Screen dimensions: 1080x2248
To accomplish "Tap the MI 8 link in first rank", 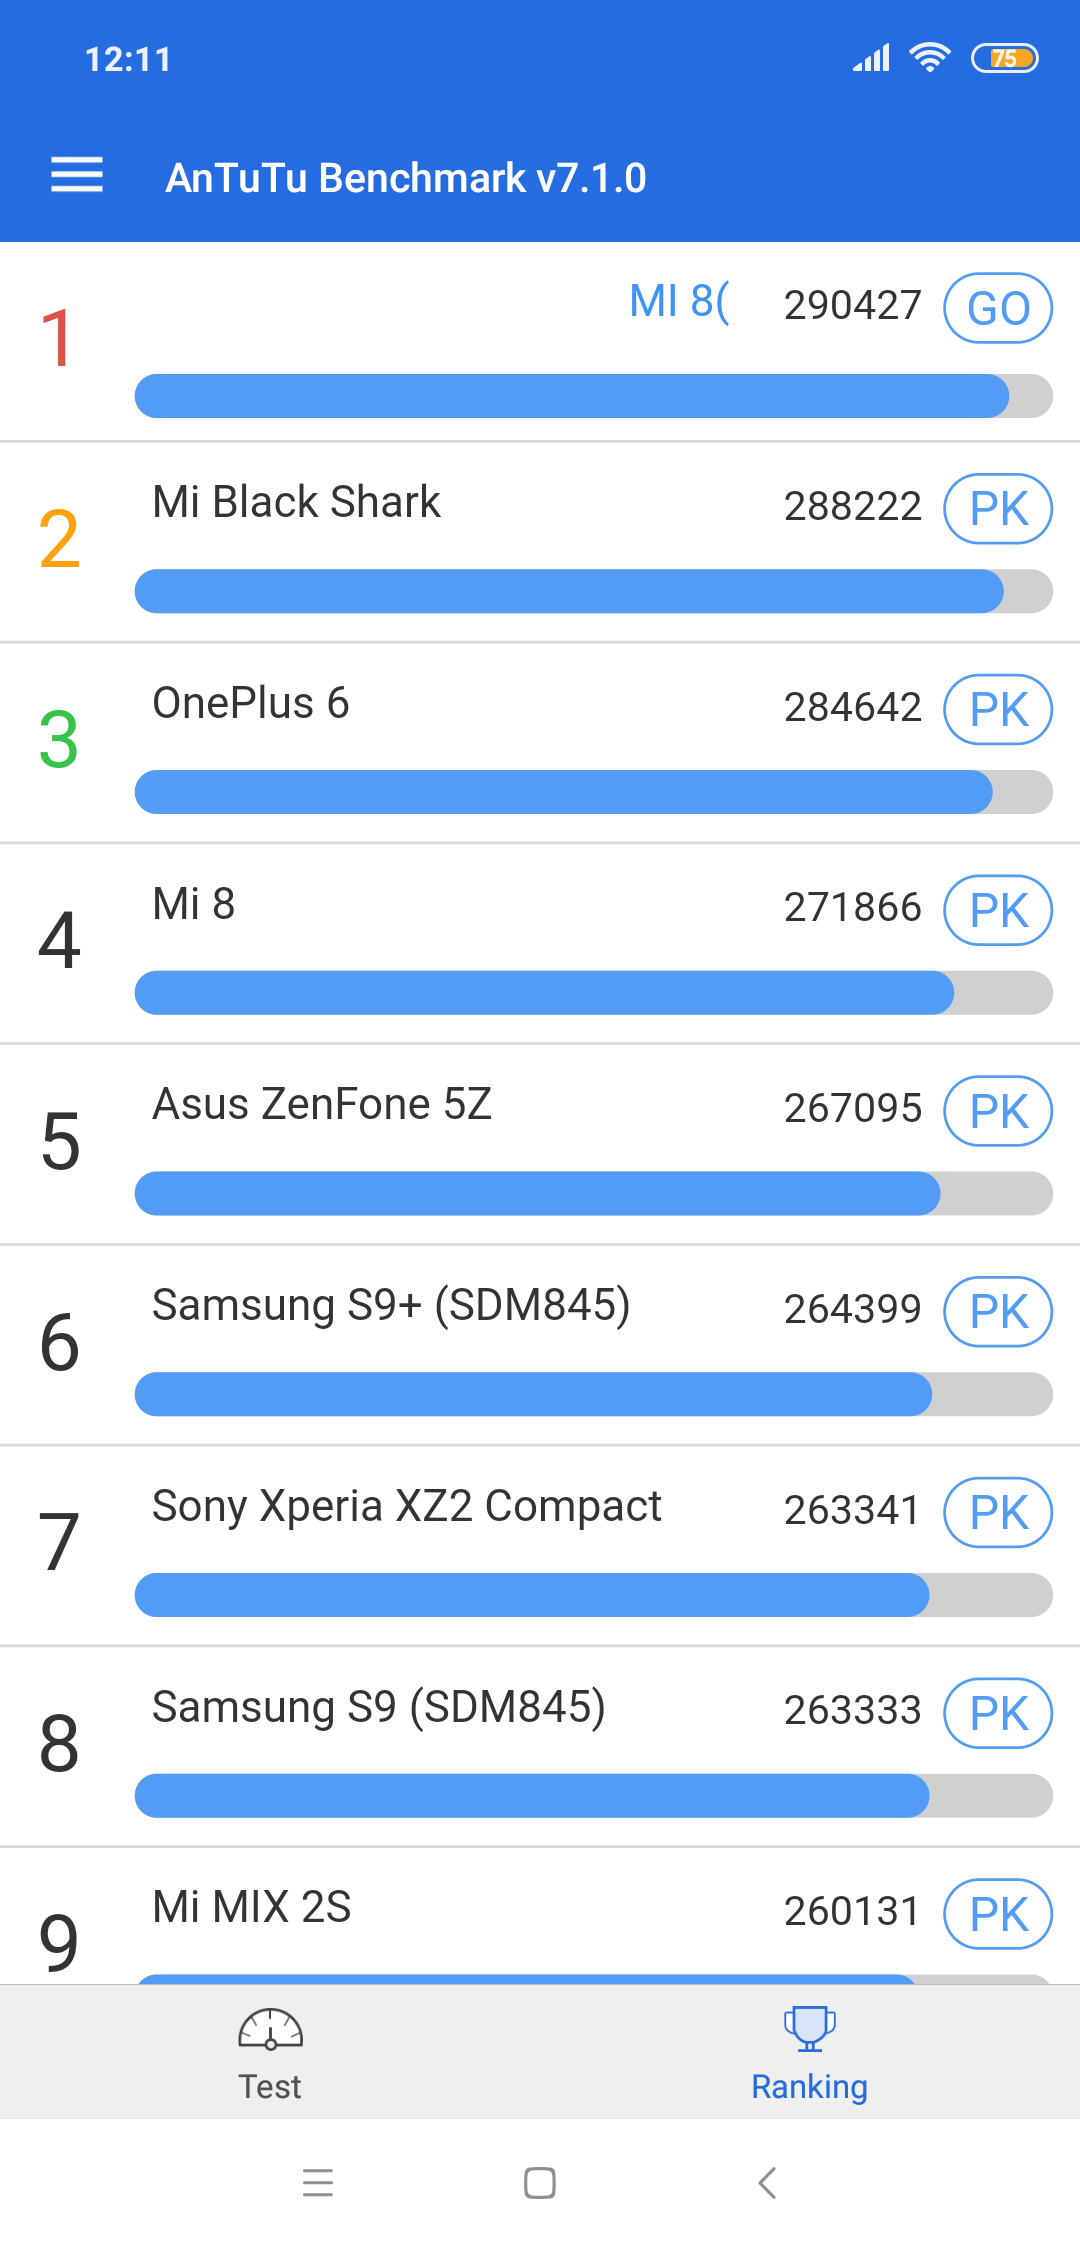I will coord(679,301).
